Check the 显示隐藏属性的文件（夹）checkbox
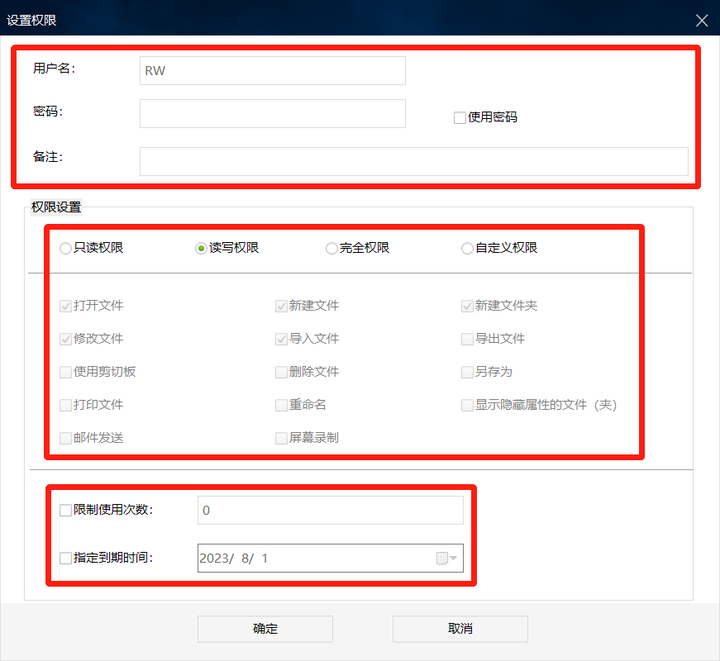Image resolution: width=720 pixels, height=661 pixels. tap(467, 405)
